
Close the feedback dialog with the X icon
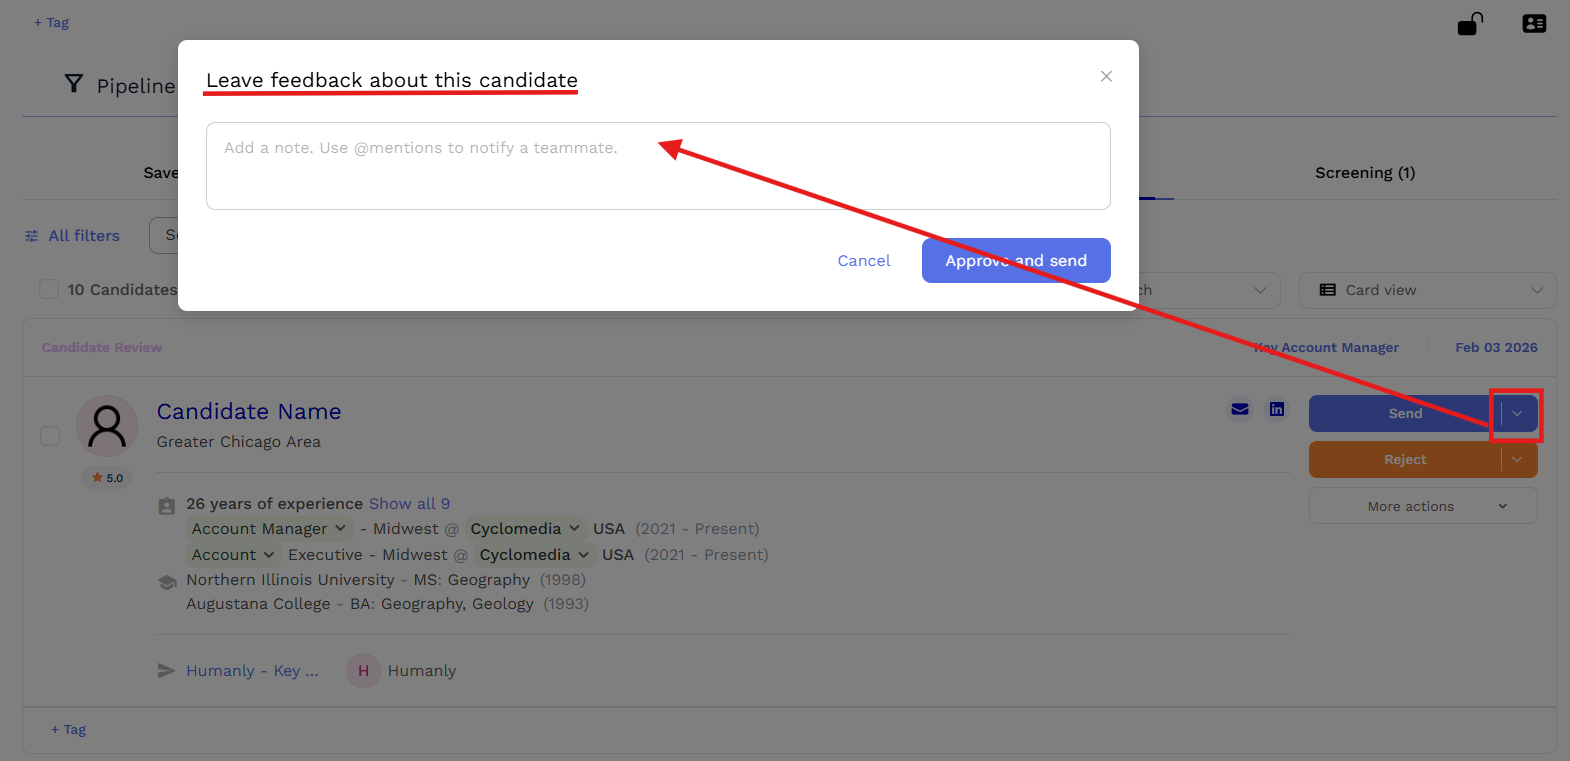(1106, 76)
